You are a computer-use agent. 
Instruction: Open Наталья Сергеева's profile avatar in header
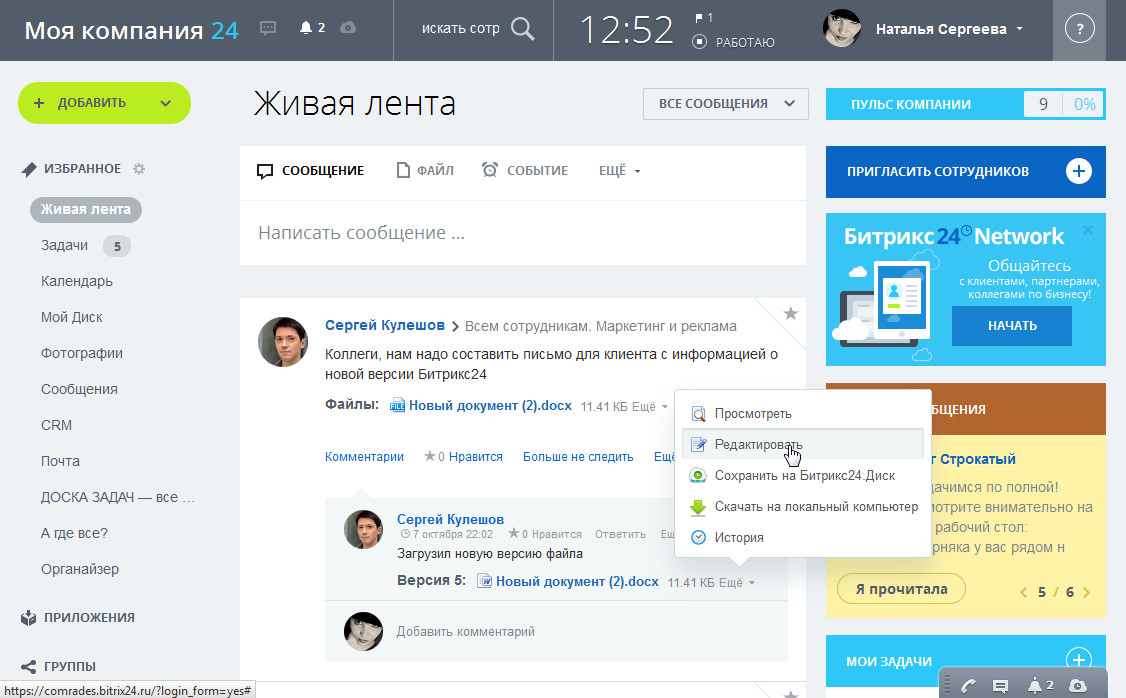click(x=842, y=29)
